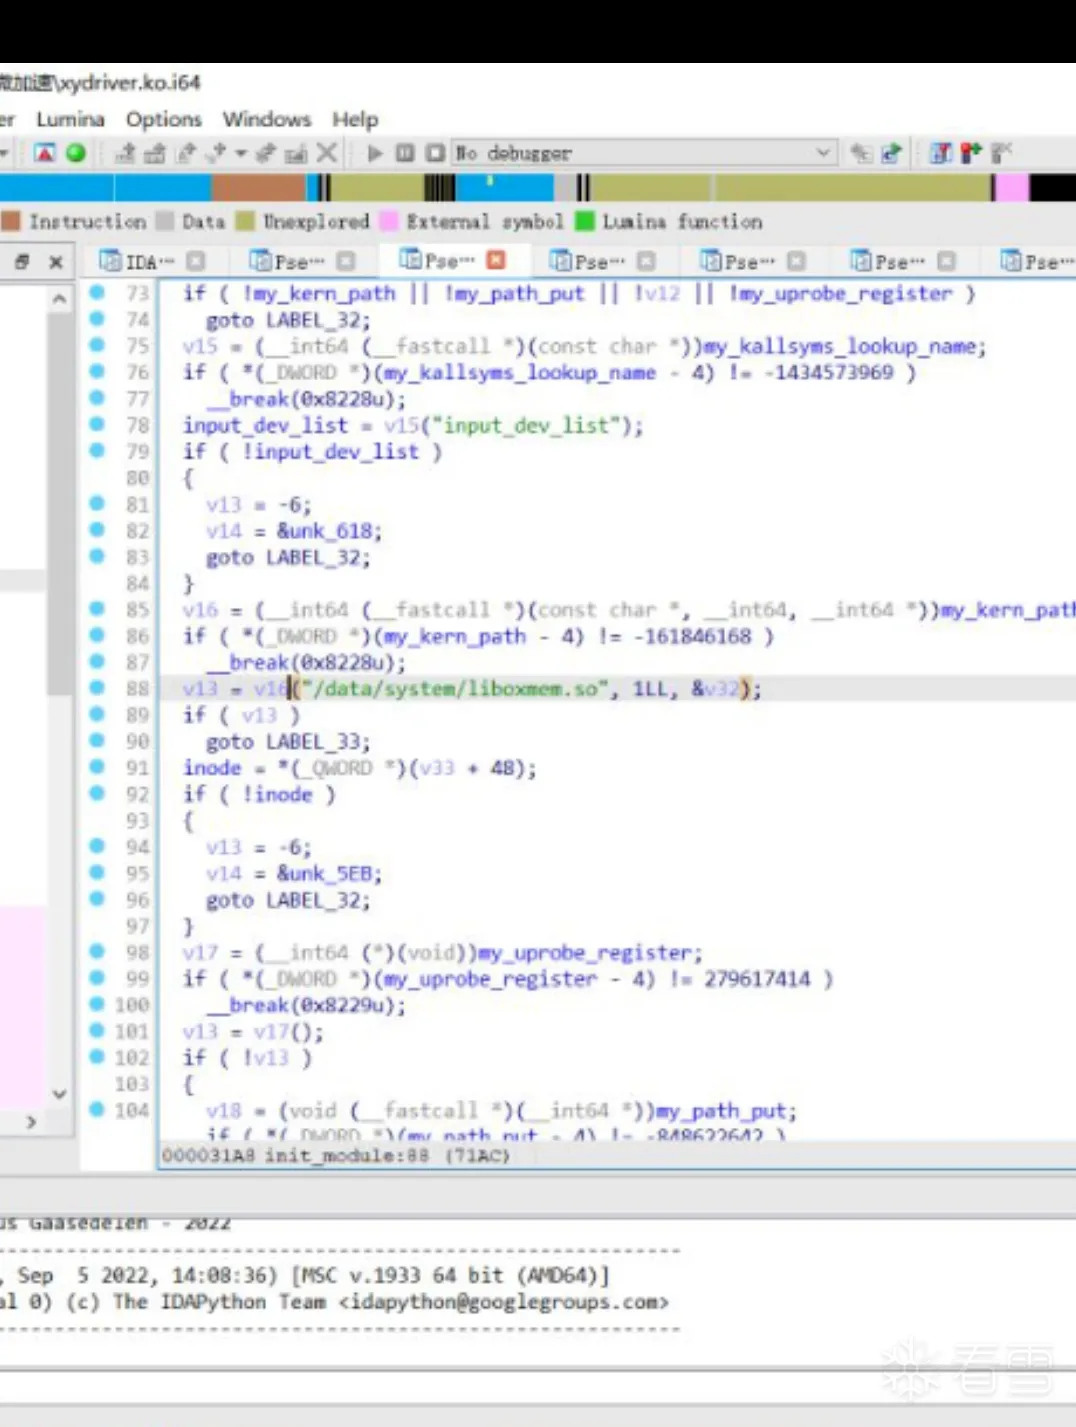Click the red and green flag toolbar icon
Screen dimensions: 1076x1427
pyautogui.click(x=970, y=153)
